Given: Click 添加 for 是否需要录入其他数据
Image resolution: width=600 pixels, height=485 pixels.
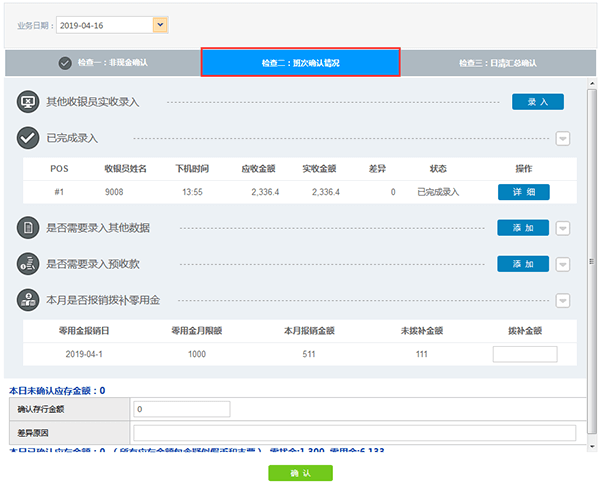Looking at the screenshot, I should [523, 228].
